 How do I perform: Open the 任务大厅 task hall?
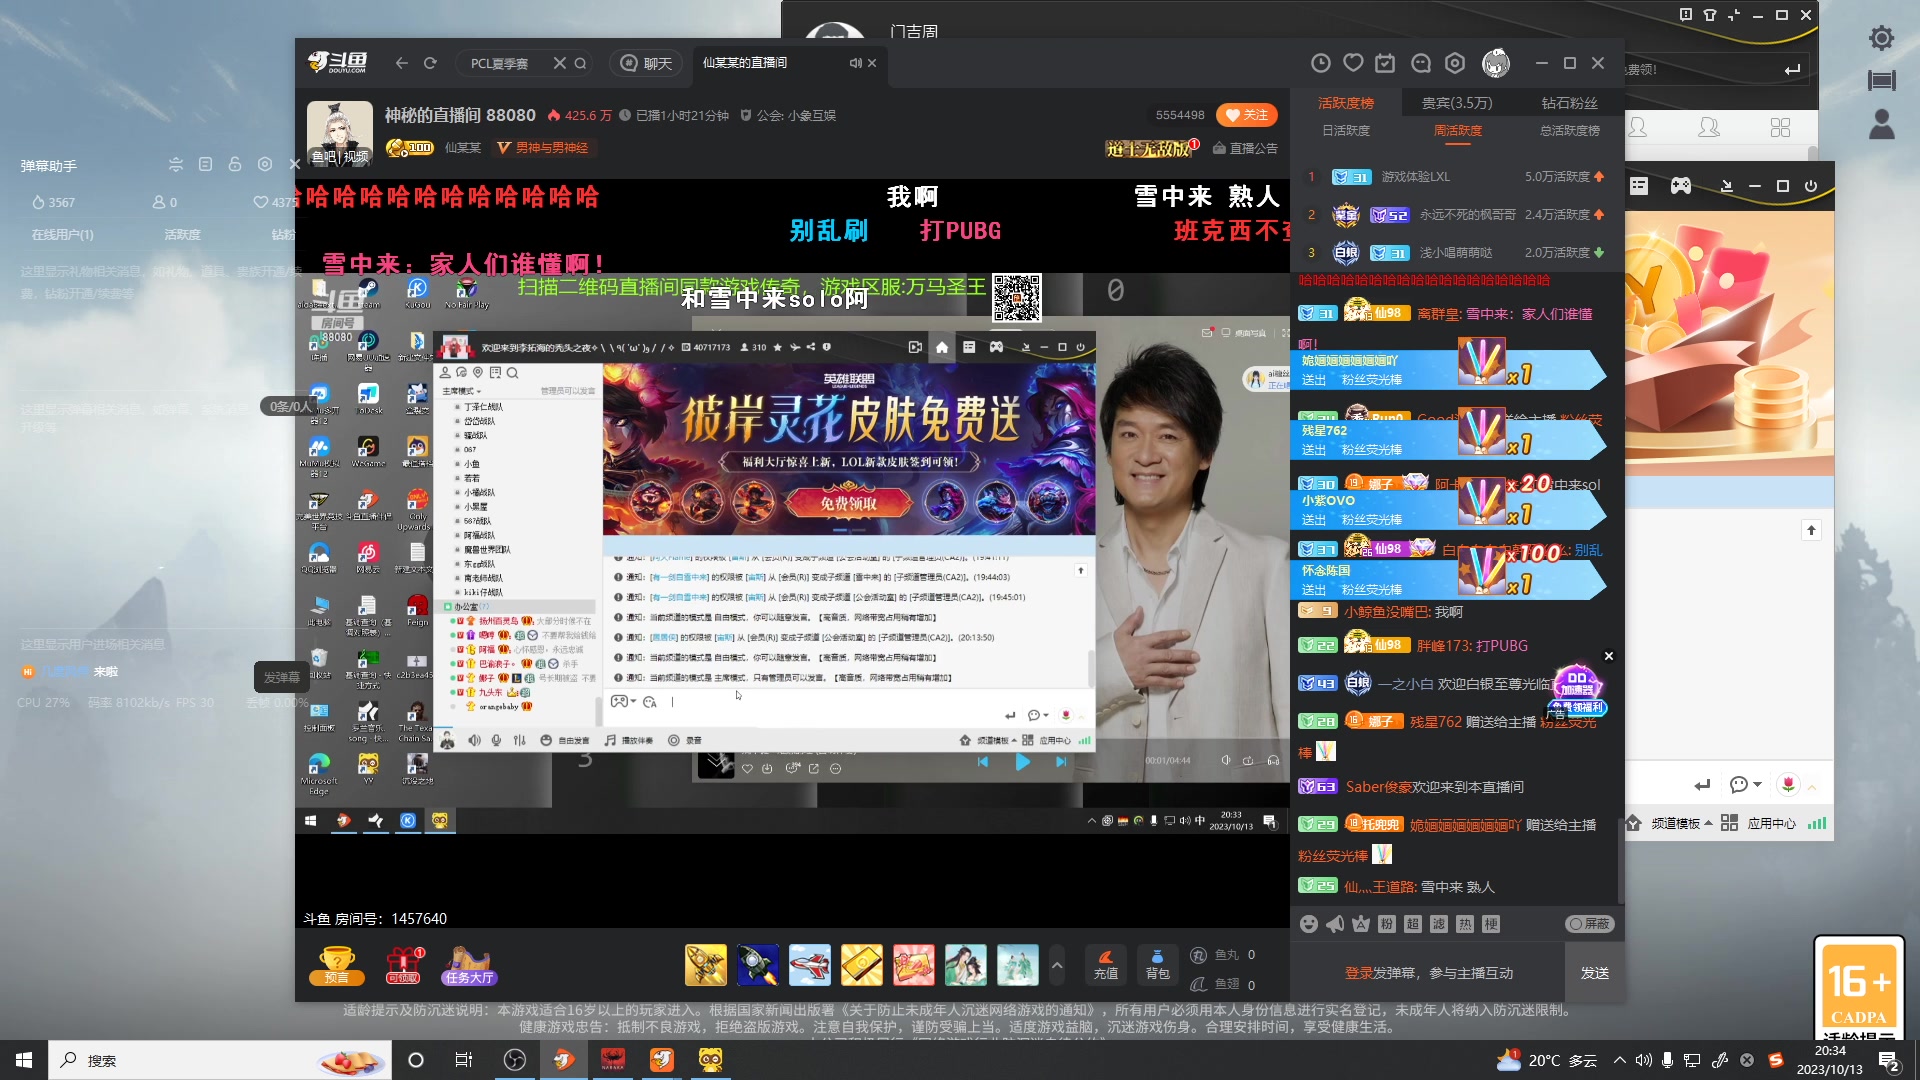click(x=469, y=965)
